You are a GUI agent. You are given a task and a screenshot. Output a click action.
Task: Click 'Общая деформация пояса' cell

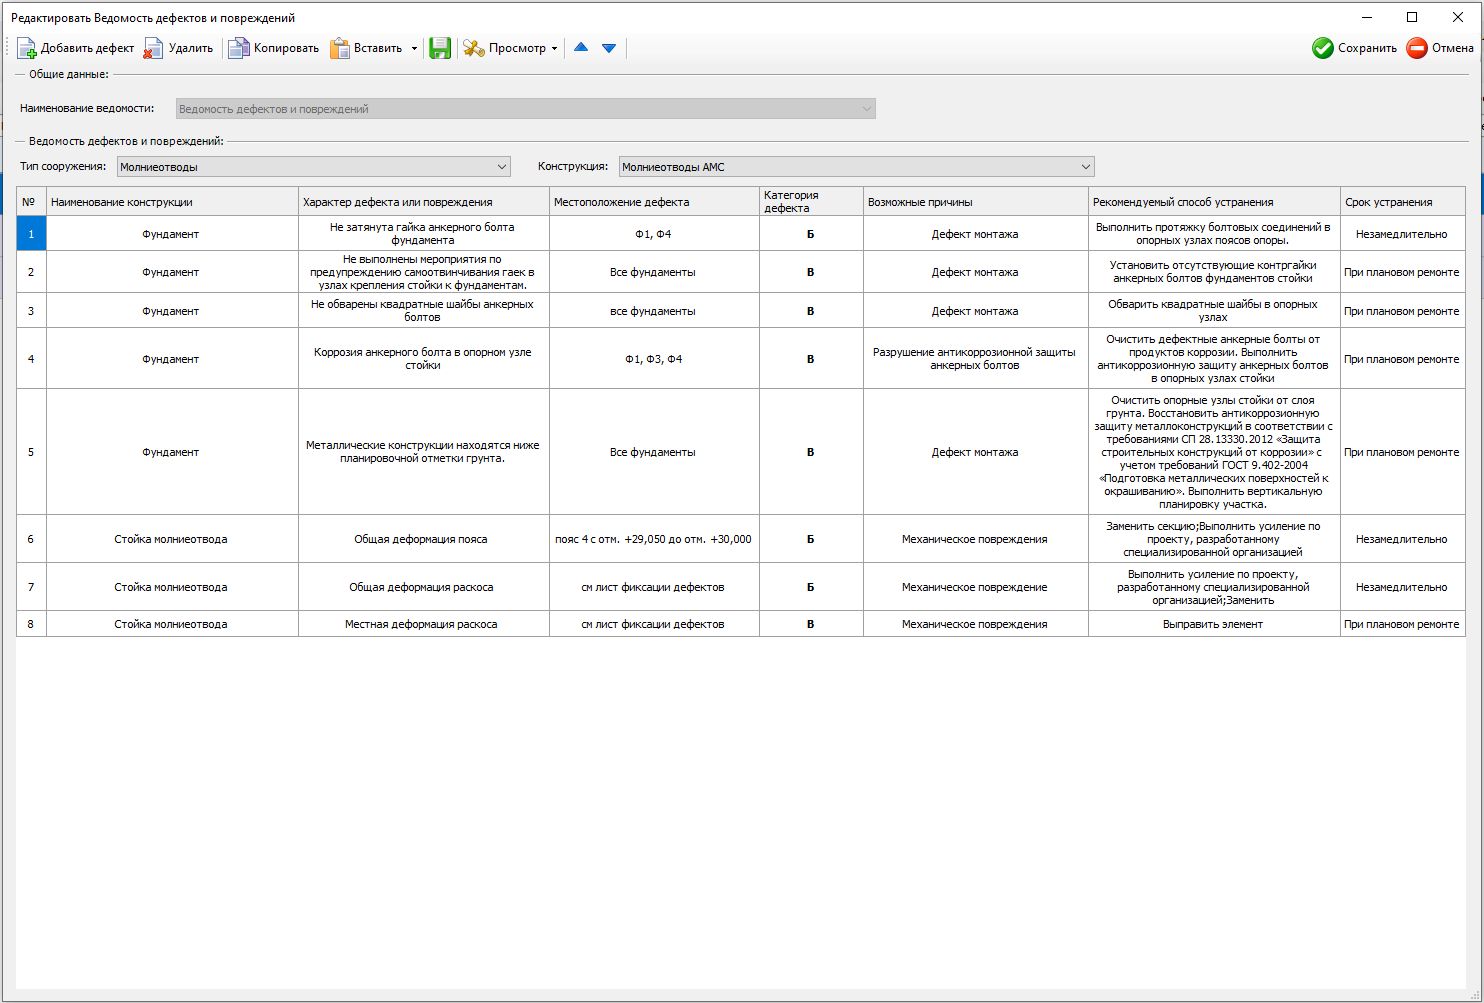point(424,539)
